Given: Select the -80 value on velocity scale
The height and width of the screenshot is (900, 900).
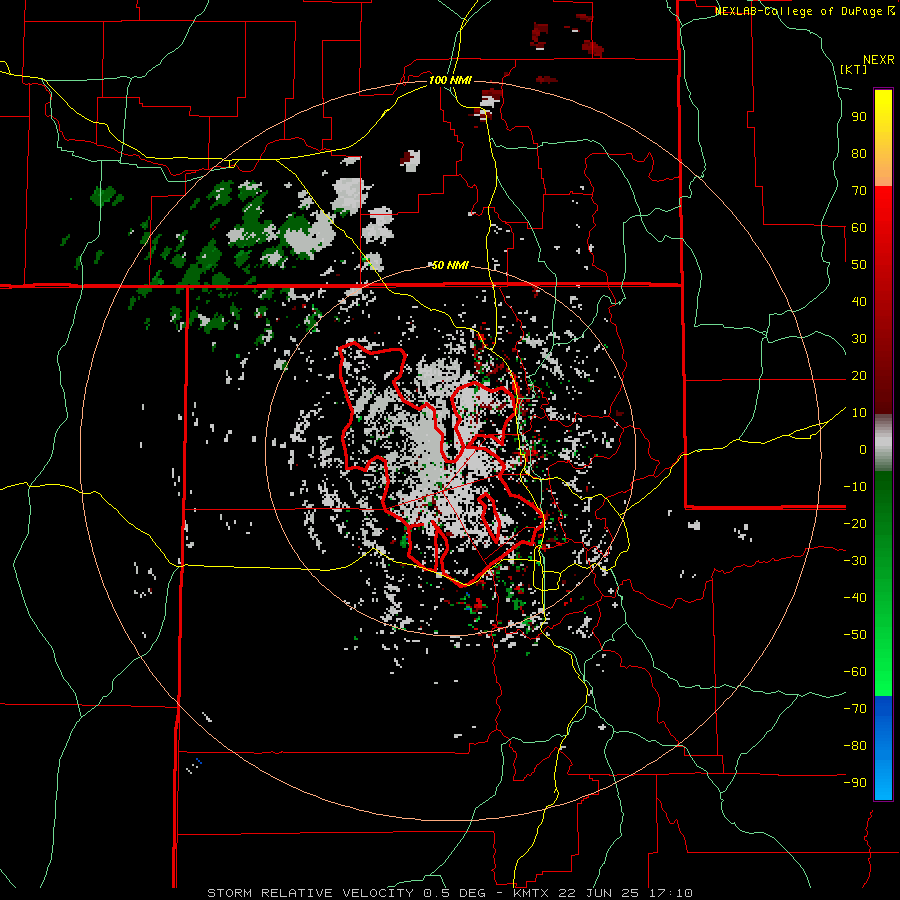Looking at the screenshot, I should pyautogui.click(x=855, y=746).
